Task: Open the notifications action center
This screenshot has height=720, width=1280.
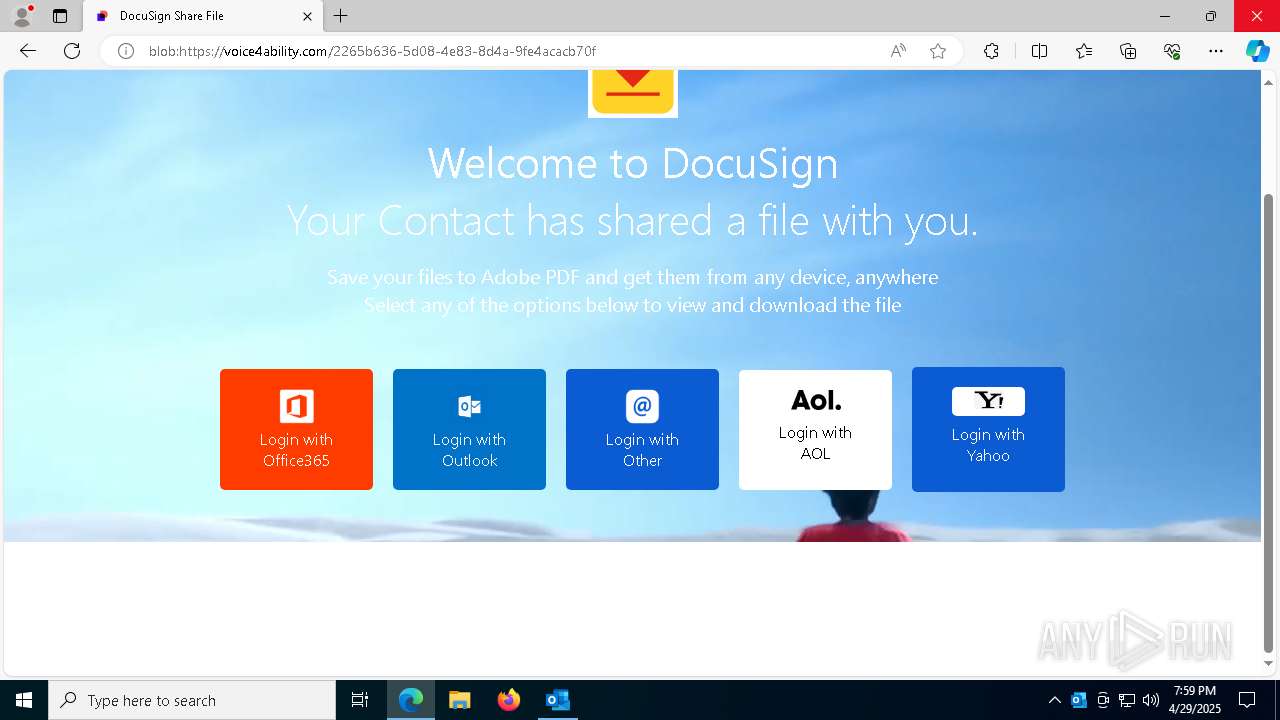Action: coord(1247,700)
